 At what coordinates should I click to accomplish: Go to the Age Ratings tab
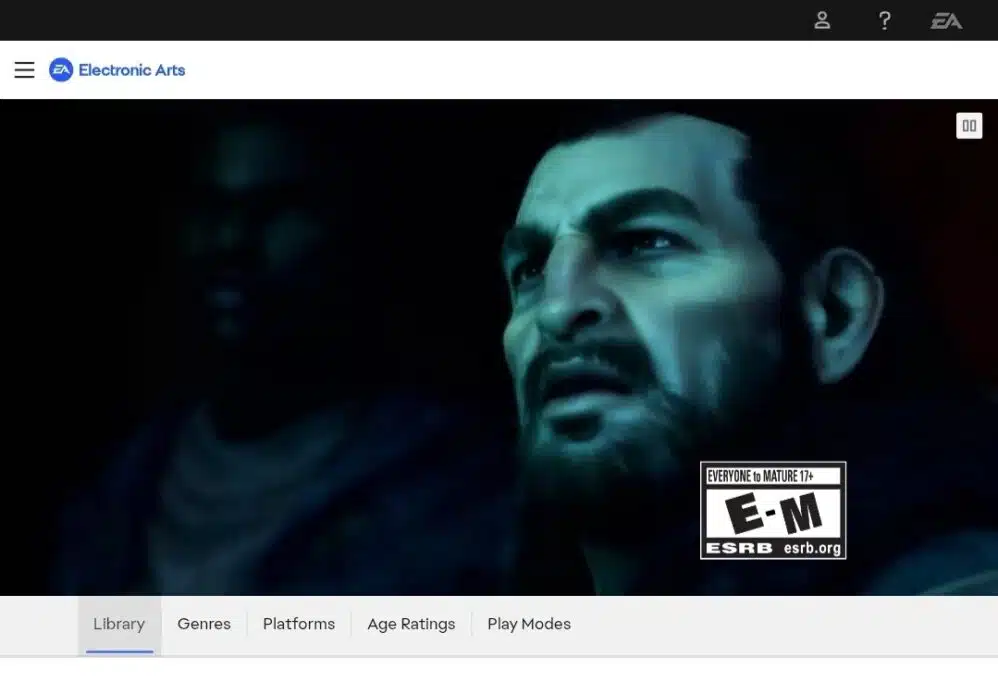(x=411, y=624)
